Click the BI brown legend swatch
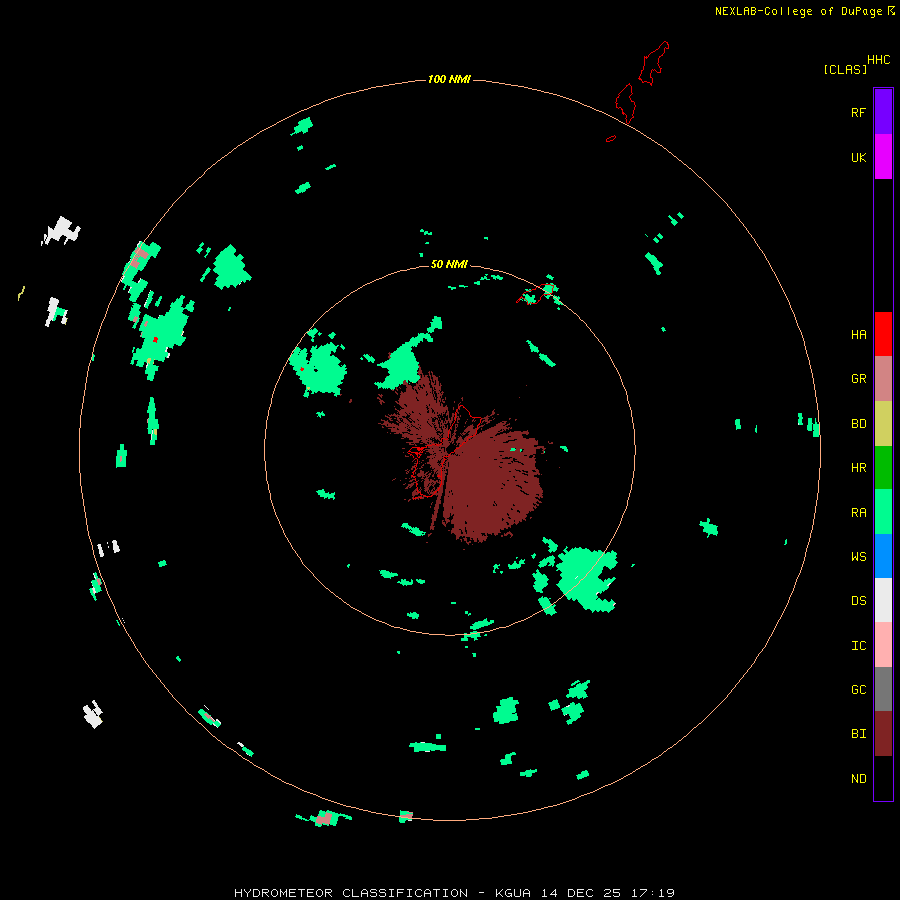This screenshot has height=900, width=900. coord(883,734)
